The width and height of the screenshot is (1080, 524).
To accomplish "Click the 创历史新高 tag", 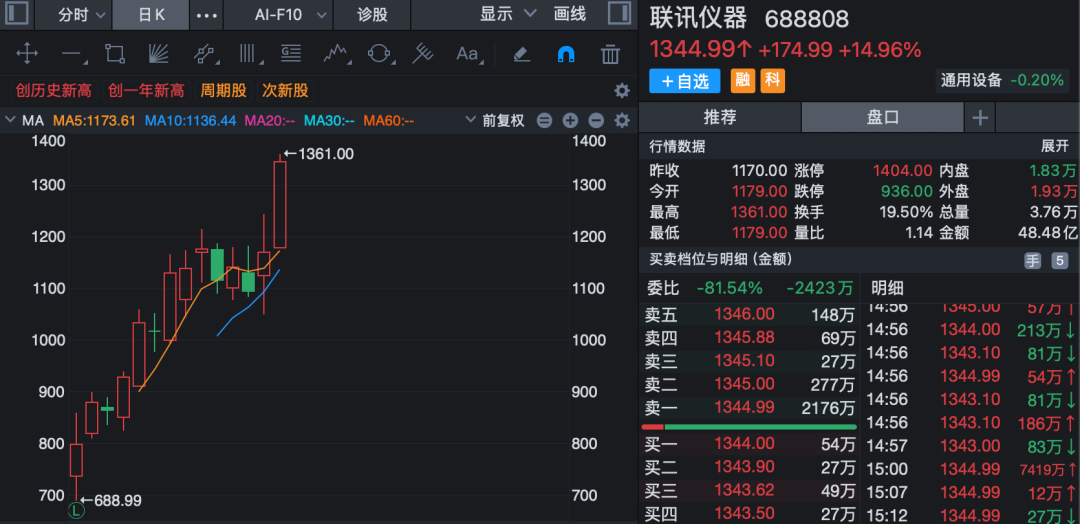I will tap(54, 90).
